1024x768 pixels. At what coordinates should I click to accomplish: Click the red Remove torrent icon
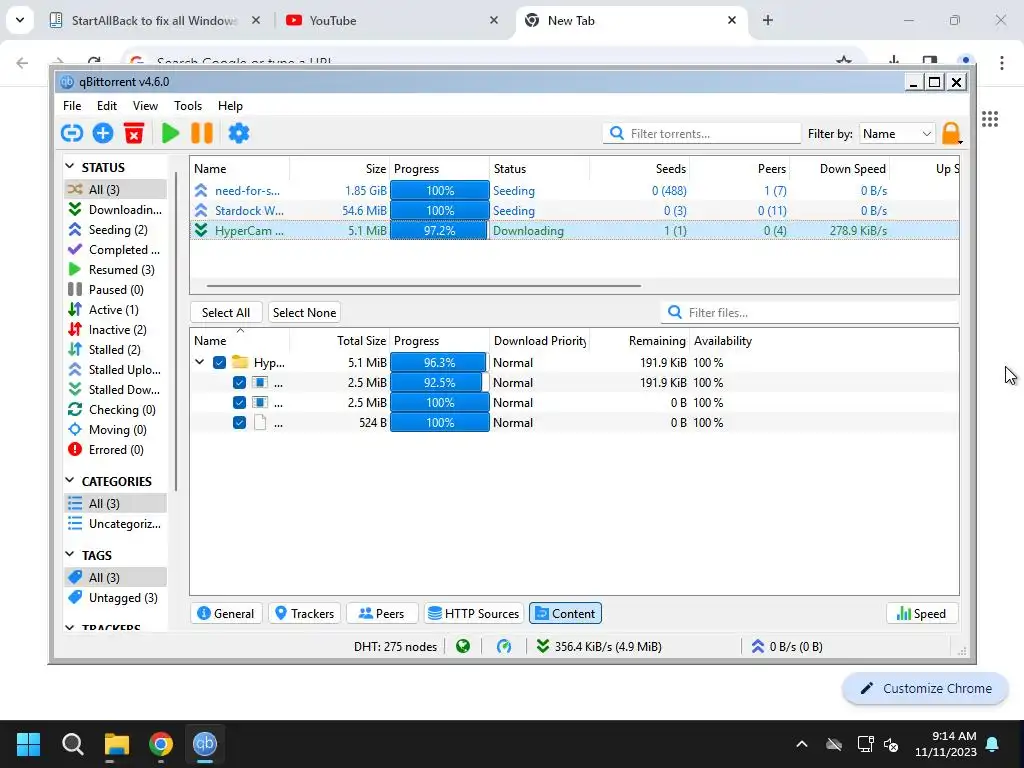[x=134, y=133]
